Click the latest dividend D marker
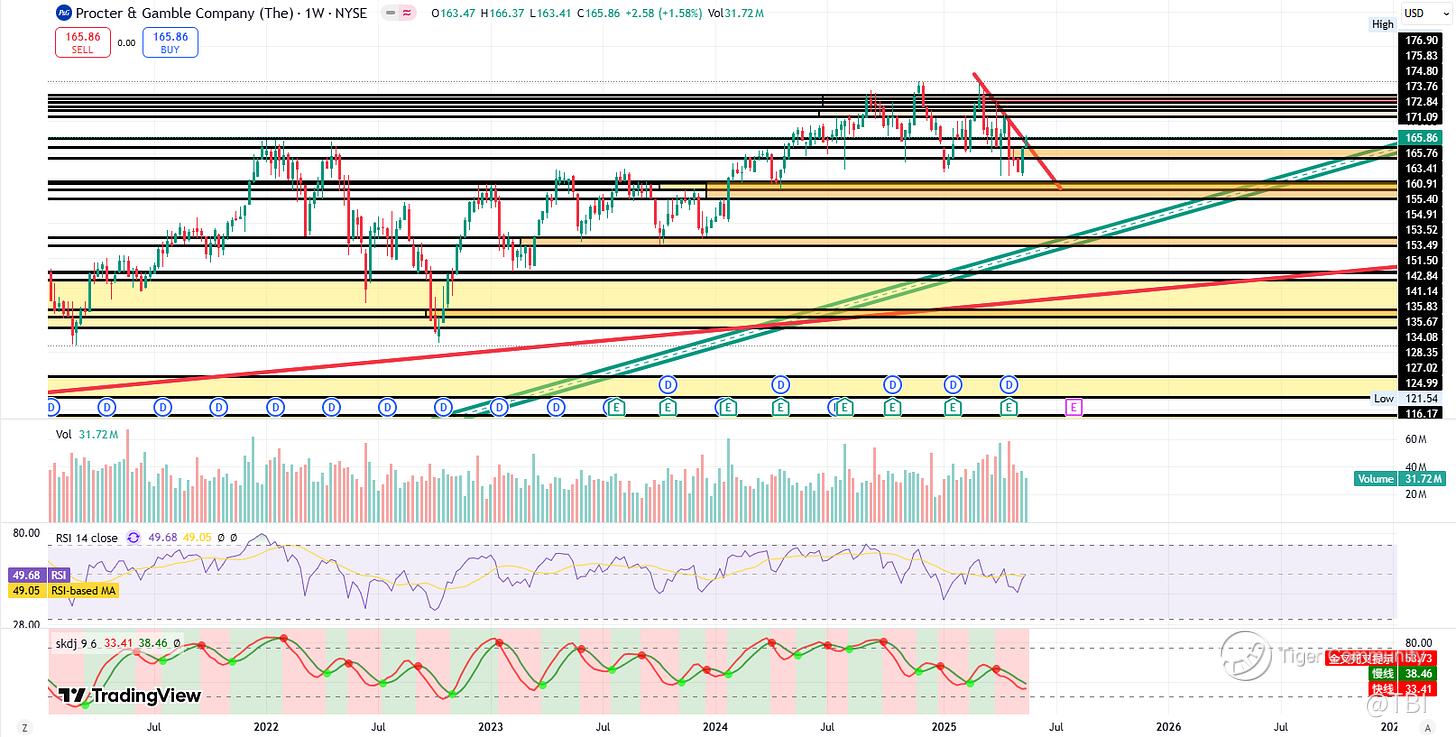The width and height of the screenshot is (1456, 737). pos(1009,384)
